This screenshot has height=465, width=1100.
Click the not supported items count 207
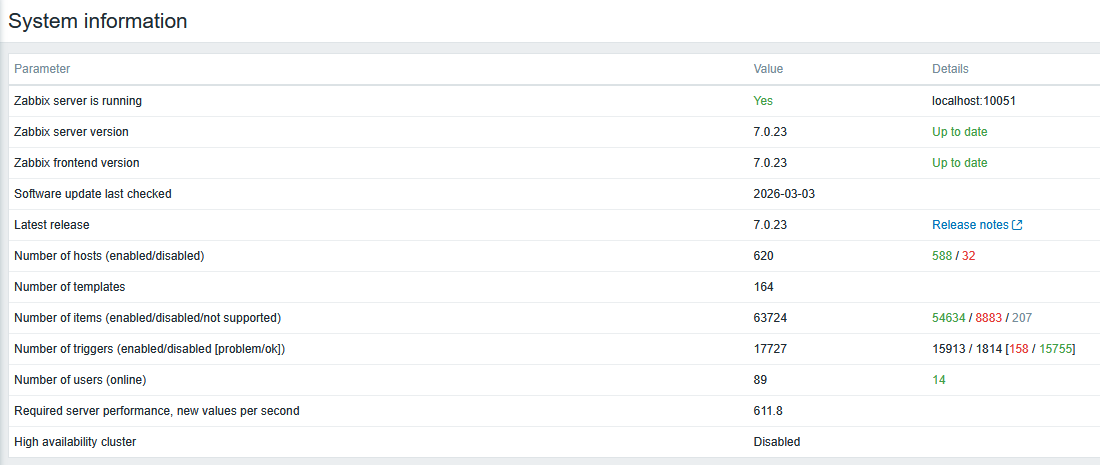click(x=1022, y=318)
